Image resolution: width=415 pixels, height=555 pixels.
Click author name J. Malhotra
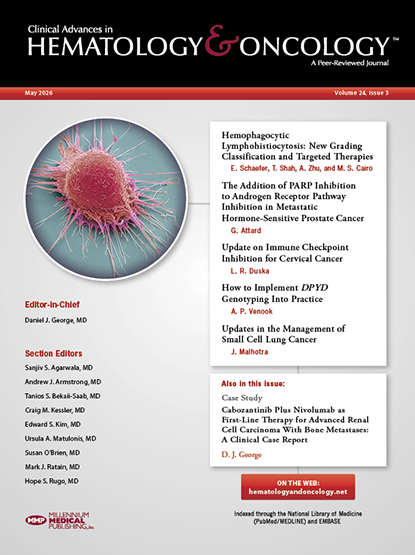click(x=249, y=352)
